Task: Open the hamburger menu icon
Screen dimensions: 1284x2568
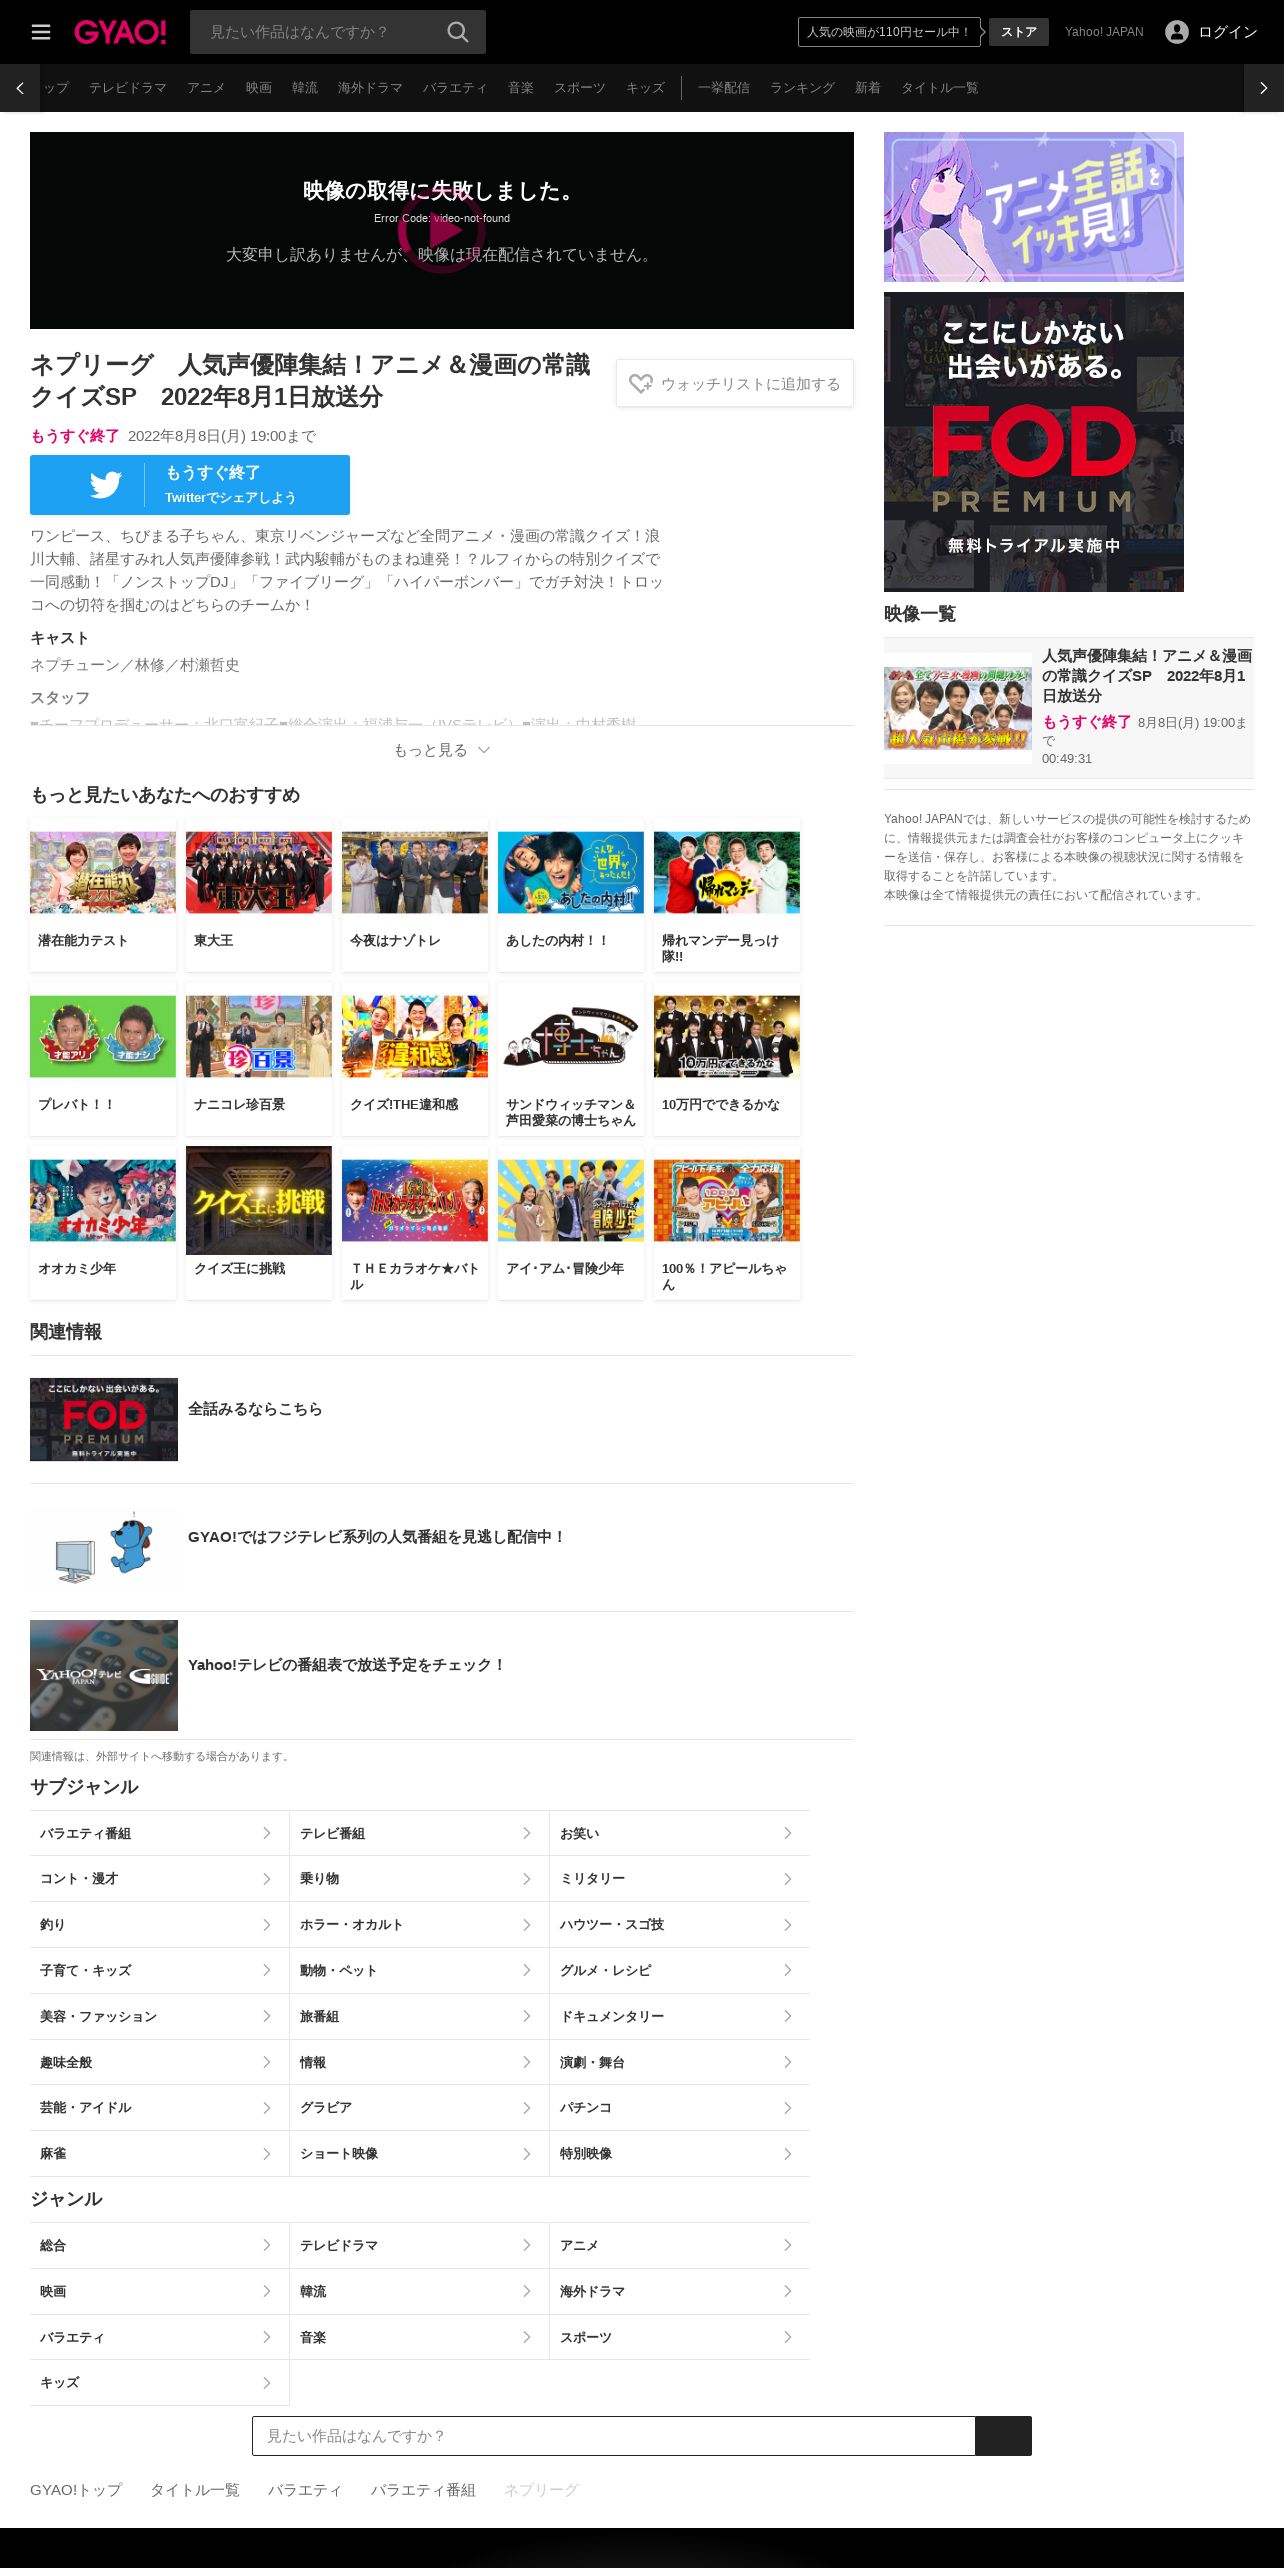Action: click(x=40, y=32)
